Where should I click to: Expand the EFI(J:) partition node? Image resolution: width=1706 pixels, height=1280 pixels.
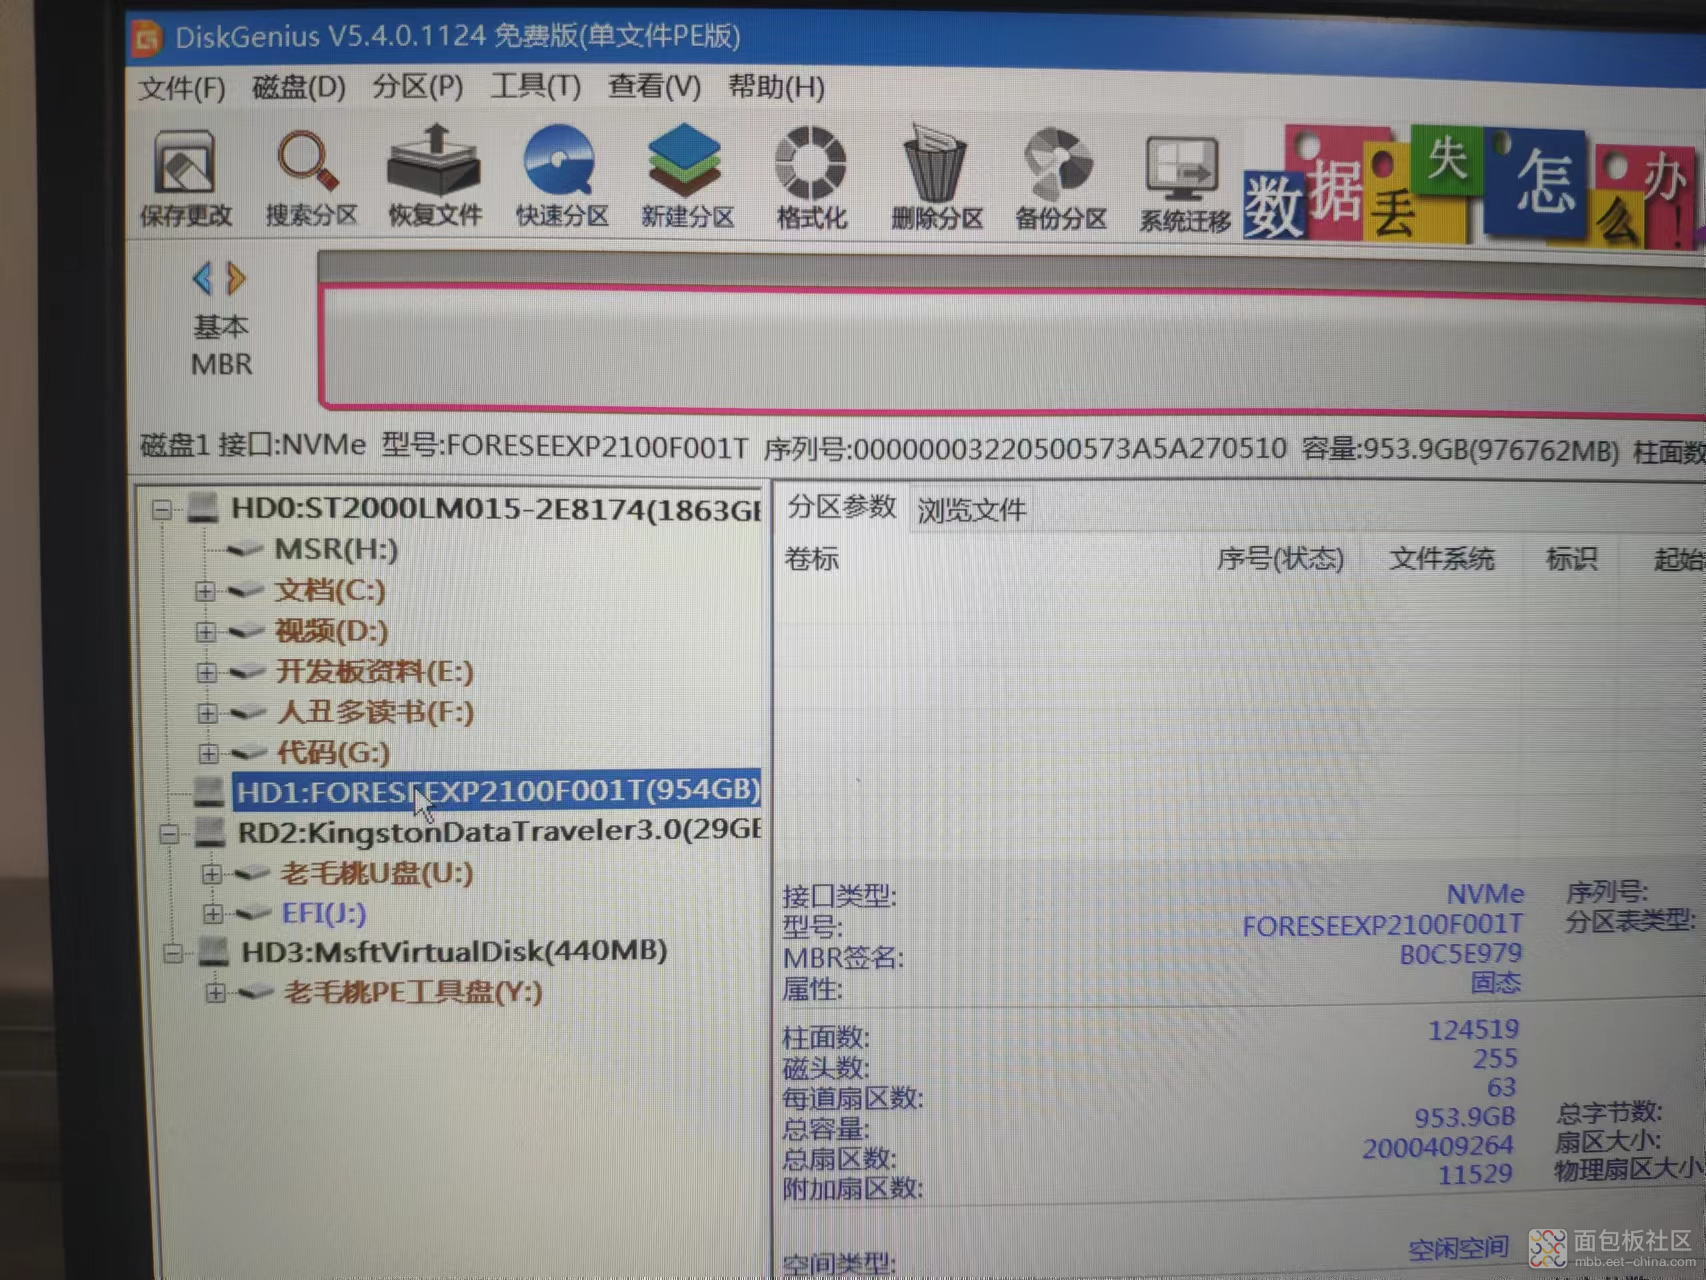[212, 914]
